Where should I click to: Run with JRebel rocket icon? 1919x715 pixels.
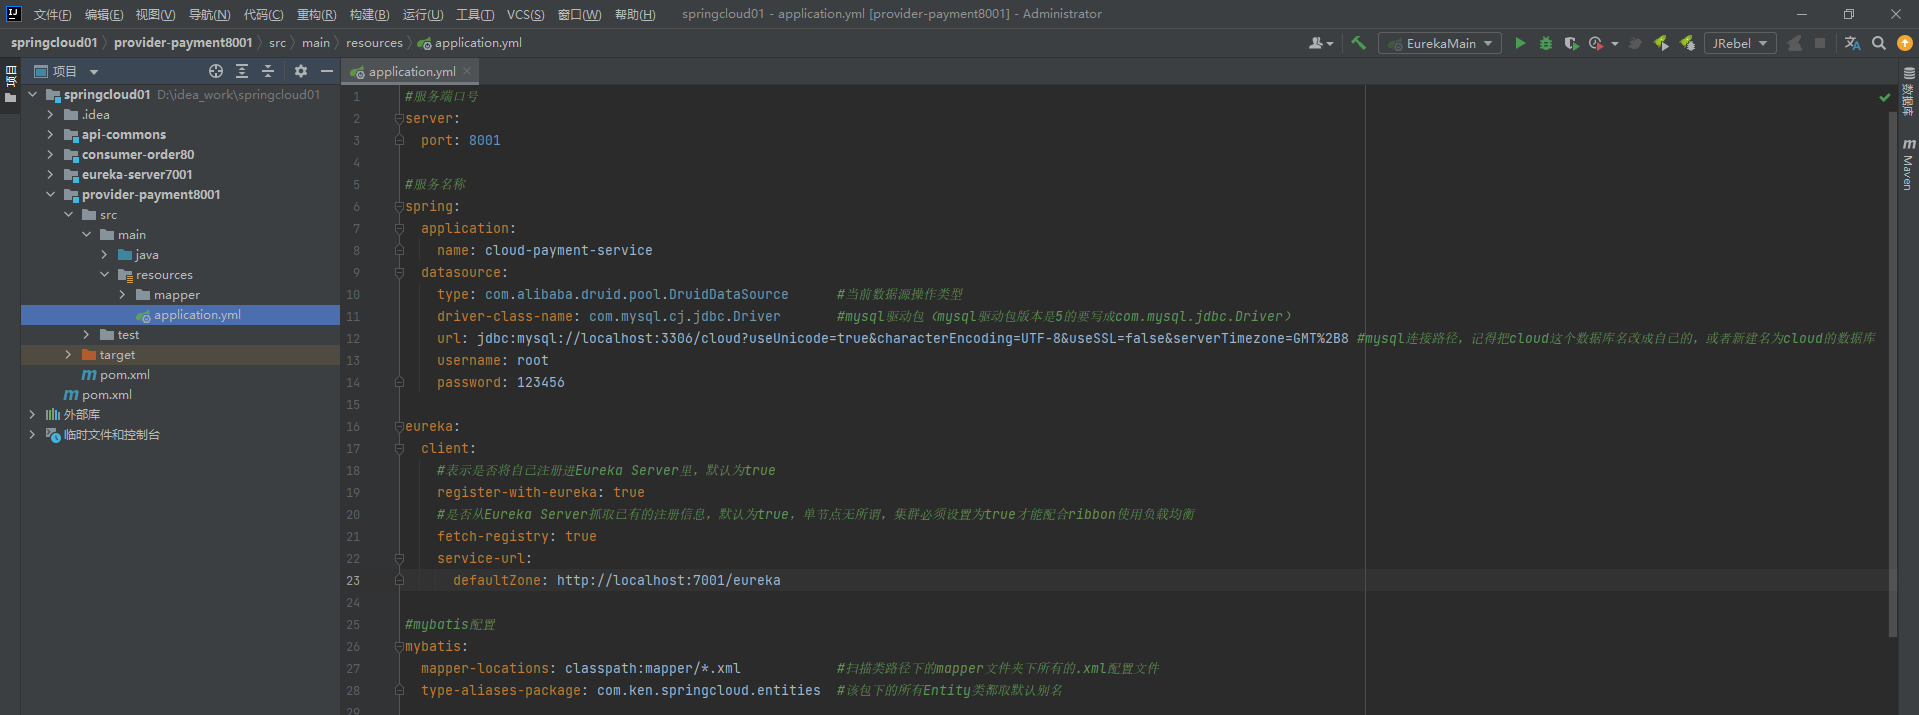point(1661,43)
